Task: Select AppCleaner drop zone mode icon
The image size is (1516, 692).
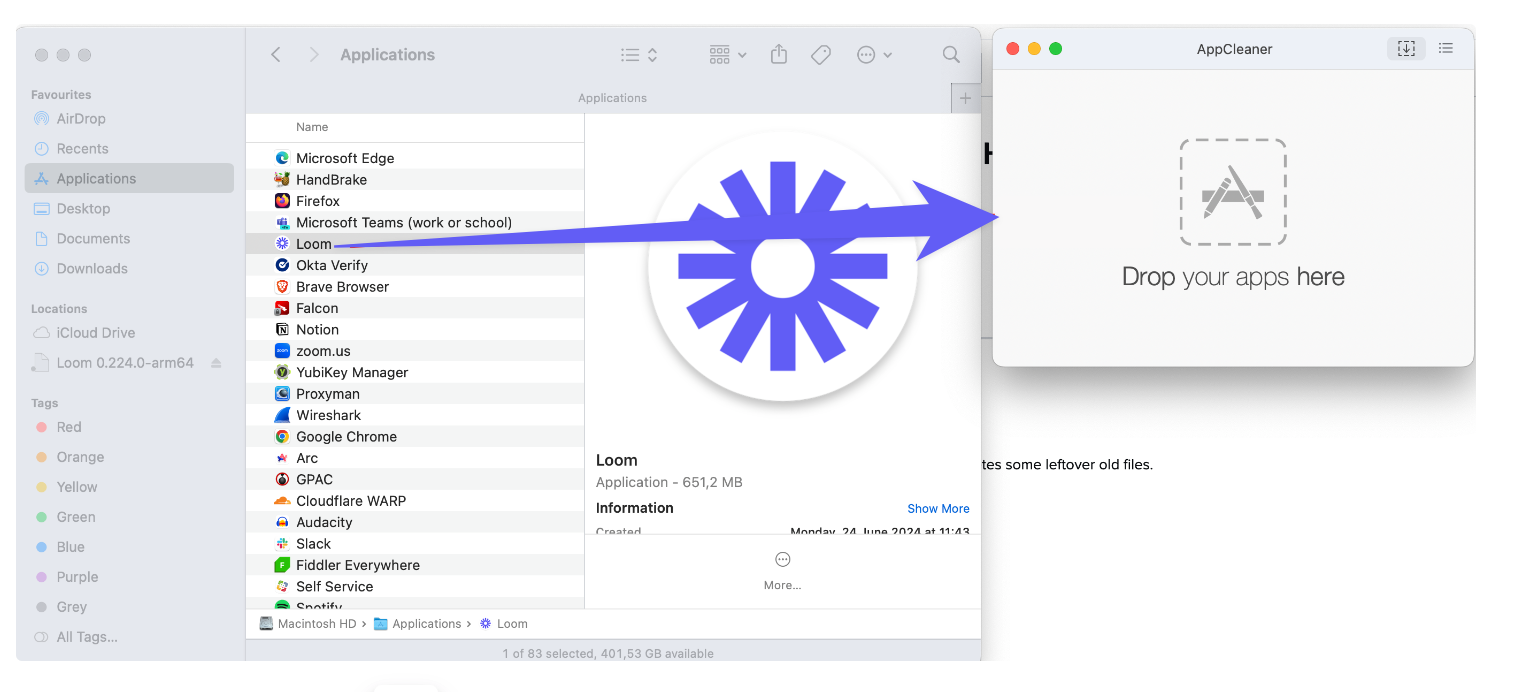Action: (x=1406, y=48)
